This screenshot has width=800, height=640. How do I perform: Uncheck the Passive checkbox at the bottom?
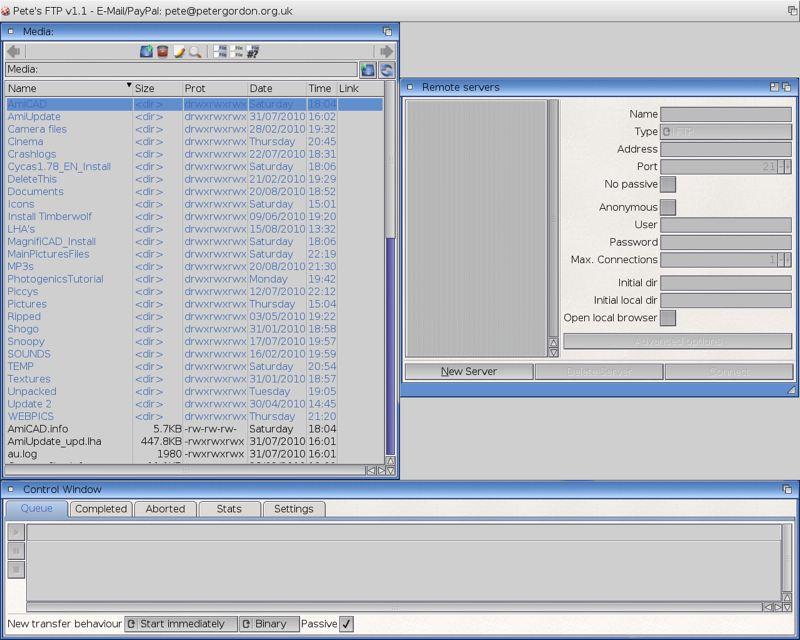(x=345, y=622)
